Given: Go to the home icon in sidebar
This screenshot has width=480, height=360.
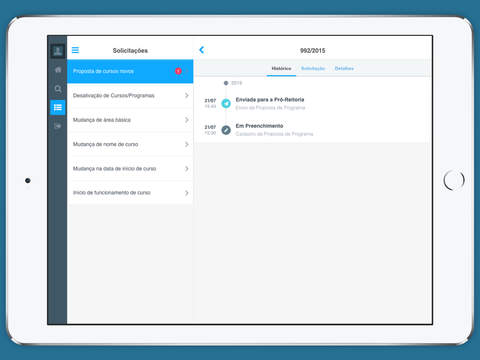Looking at the screenshot, I should pyautogui.click(x=58, y=70).
